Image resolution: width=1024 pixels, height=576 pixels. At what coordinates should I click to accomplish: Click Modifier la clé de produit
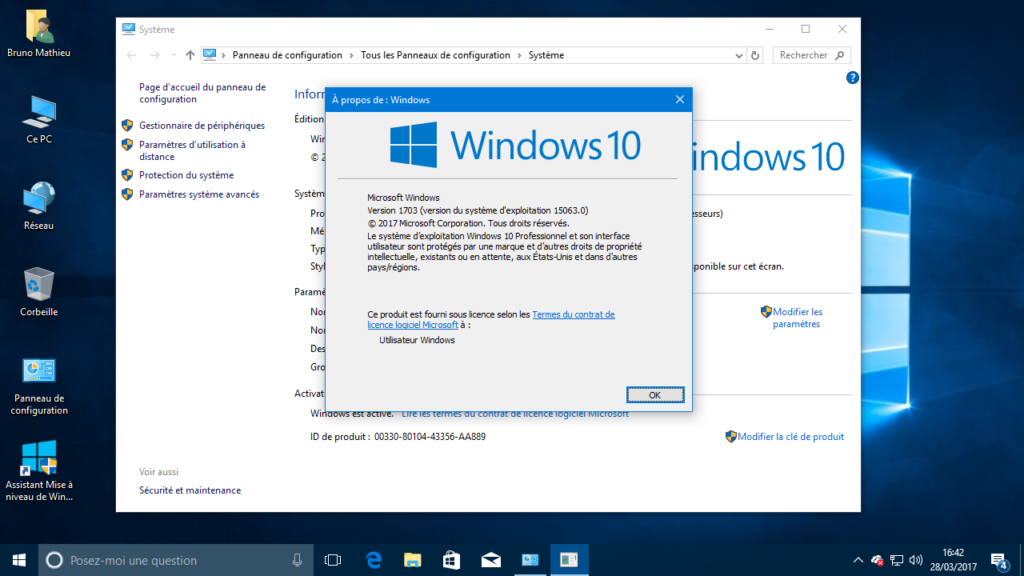790,437
